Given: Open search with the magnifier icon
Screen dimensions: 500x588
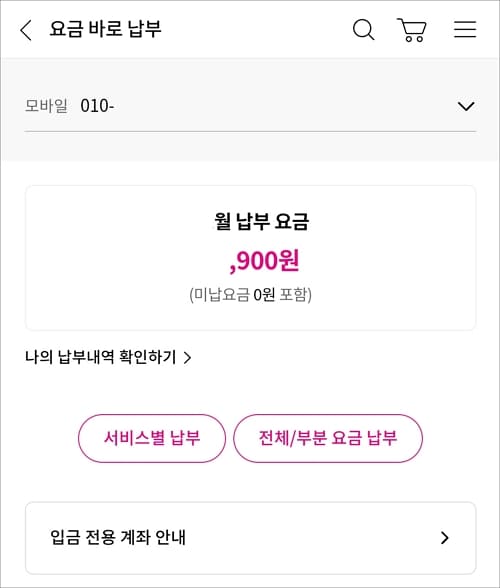Looking at the screenshot, I should [x=363, y=30].
